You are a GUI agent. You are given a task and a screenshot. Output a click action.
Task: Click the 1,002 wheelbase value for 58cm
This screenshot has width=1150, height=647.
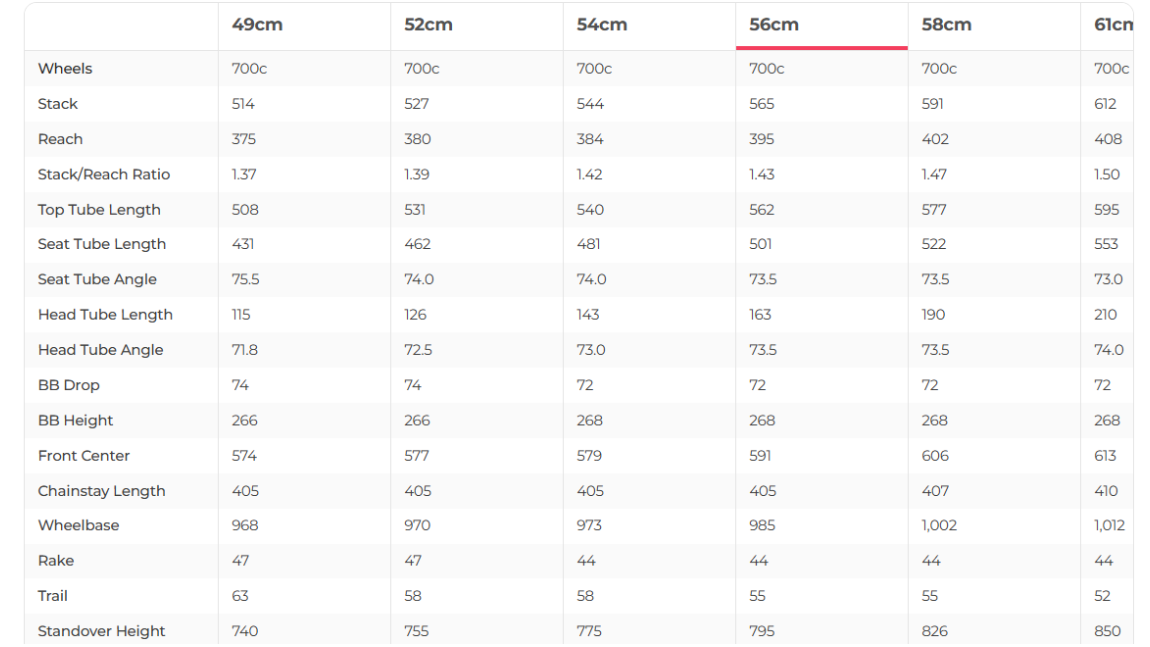coord(939,525)
